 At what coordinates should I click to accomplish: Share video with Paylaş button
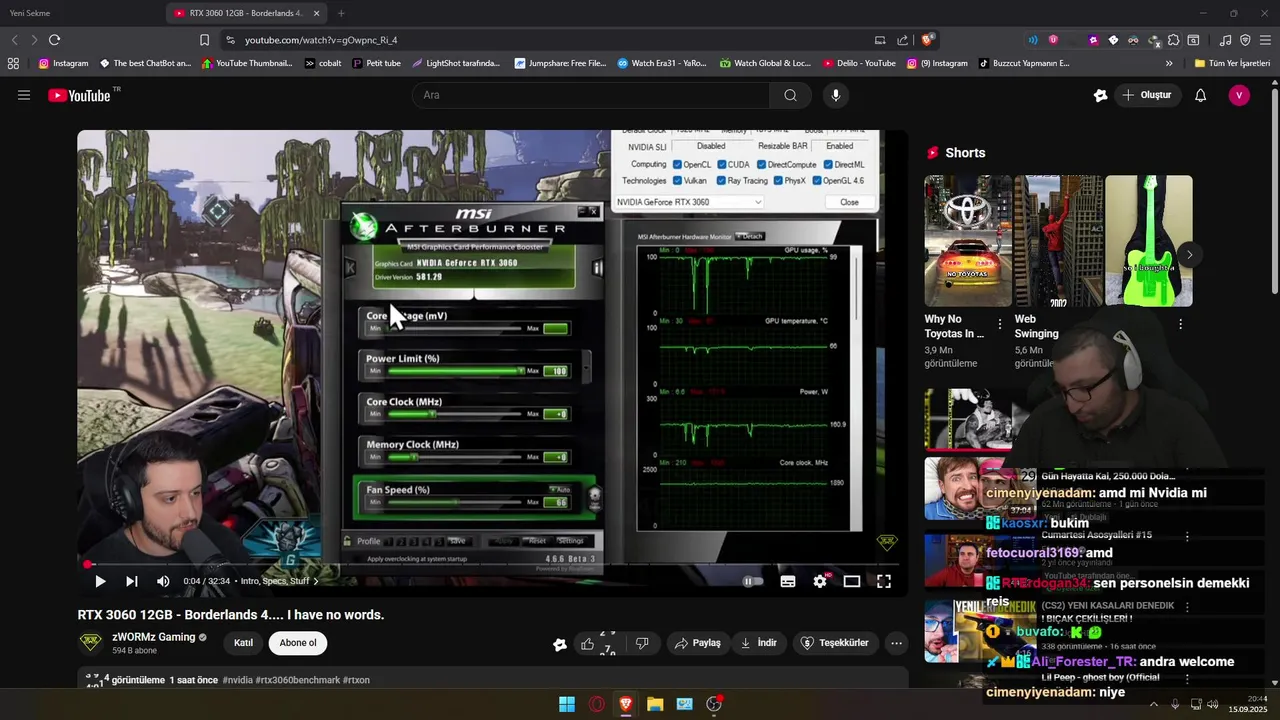coord(697,643)
